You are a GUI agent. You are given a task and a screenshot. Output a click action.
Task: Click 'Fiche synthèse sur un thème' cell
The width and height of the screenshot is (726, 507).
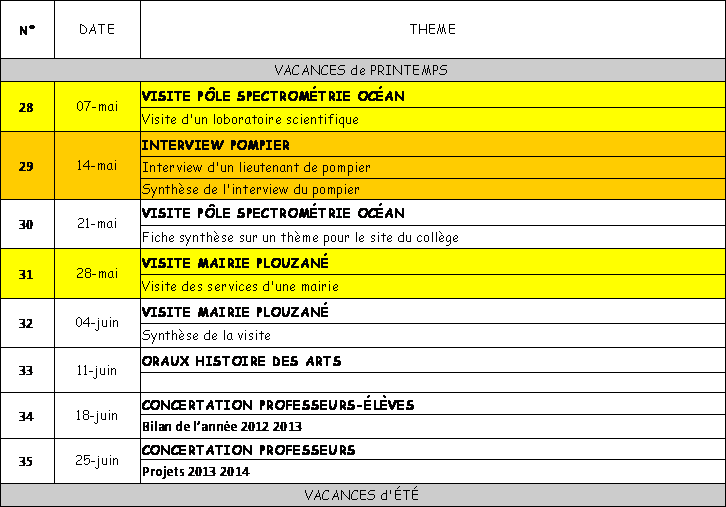pos(300,238)
